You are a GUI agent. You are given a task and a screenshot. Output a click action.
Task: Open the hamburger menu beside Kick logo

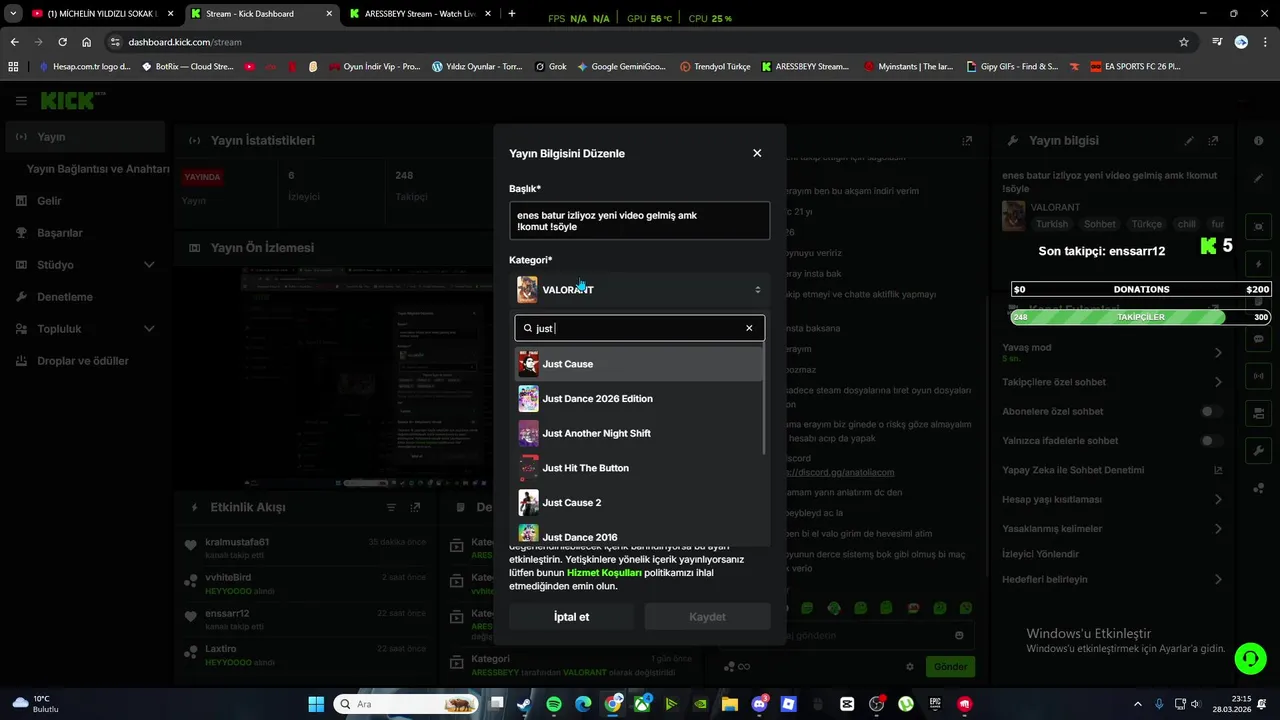tap(21, 101)
